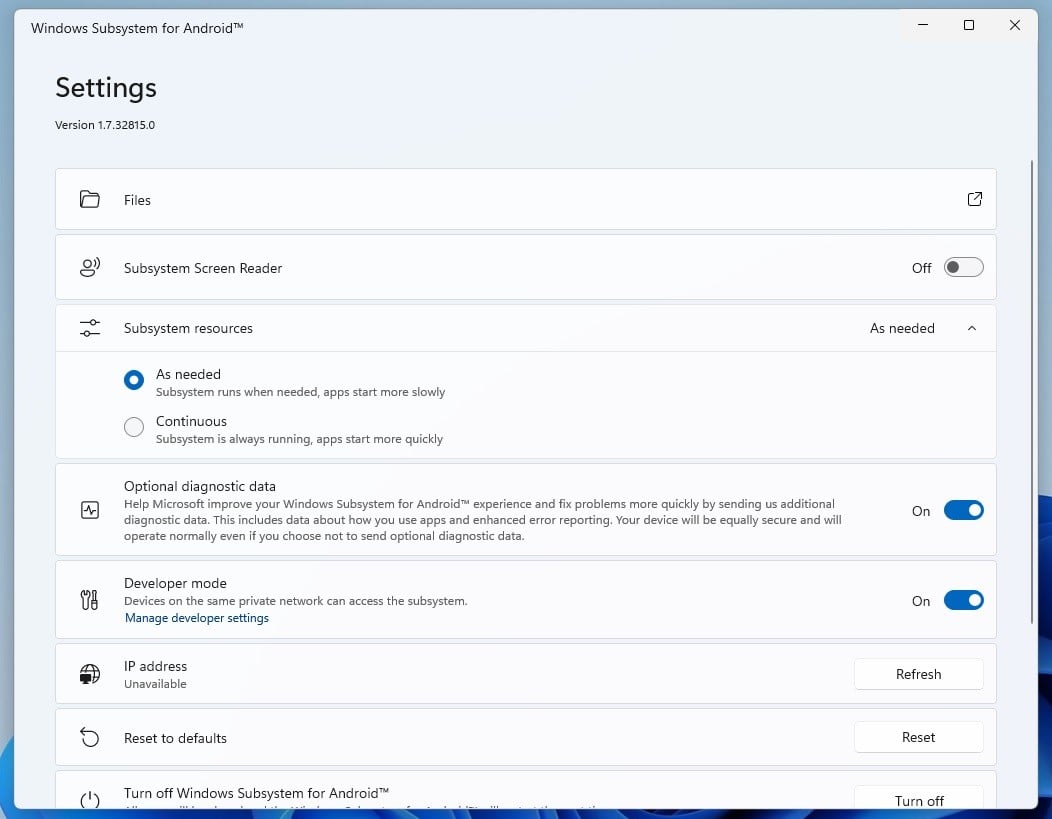
Task: Refresh the IP address
Action: click(x=918, y=673)
